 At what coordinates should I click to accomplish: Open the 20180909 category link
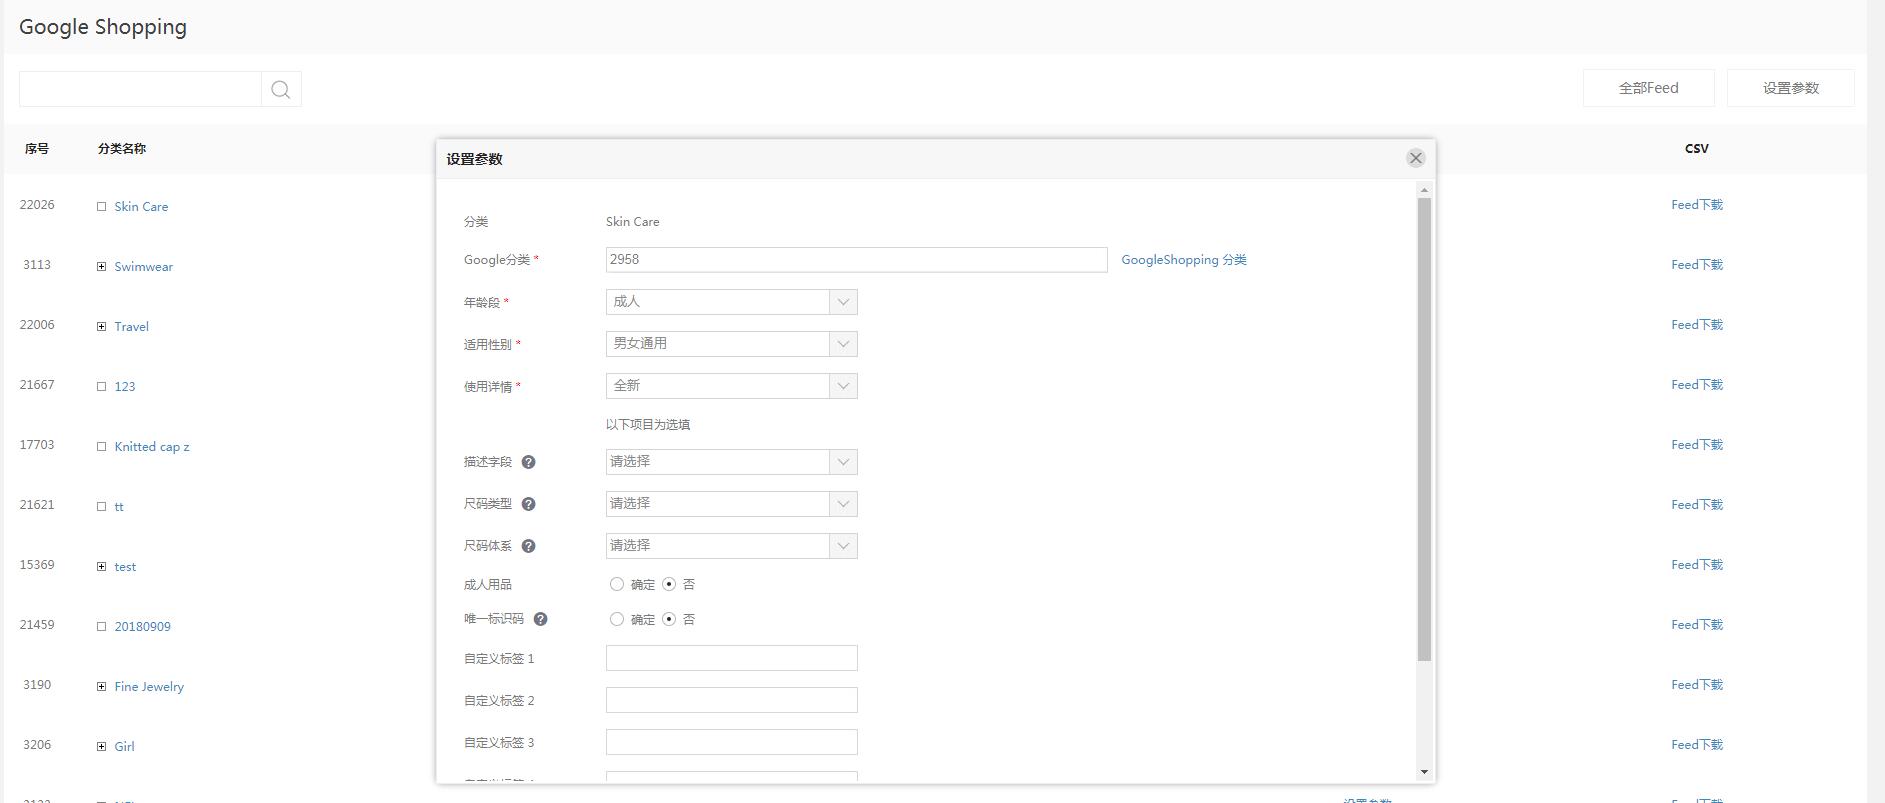(x=142, y=627)
